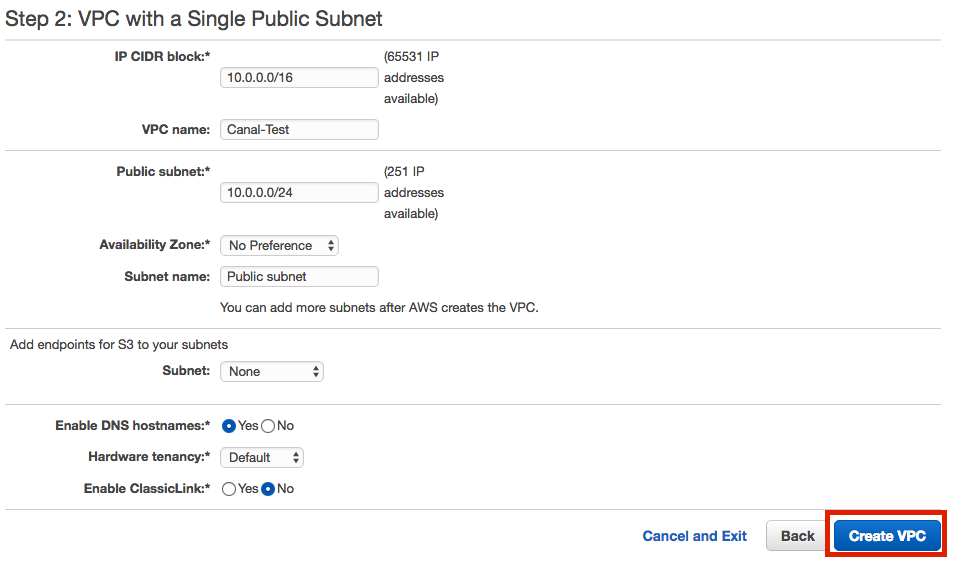
Task: Choose Yes for Enable ClassicLink
Action: pos(229,489)
